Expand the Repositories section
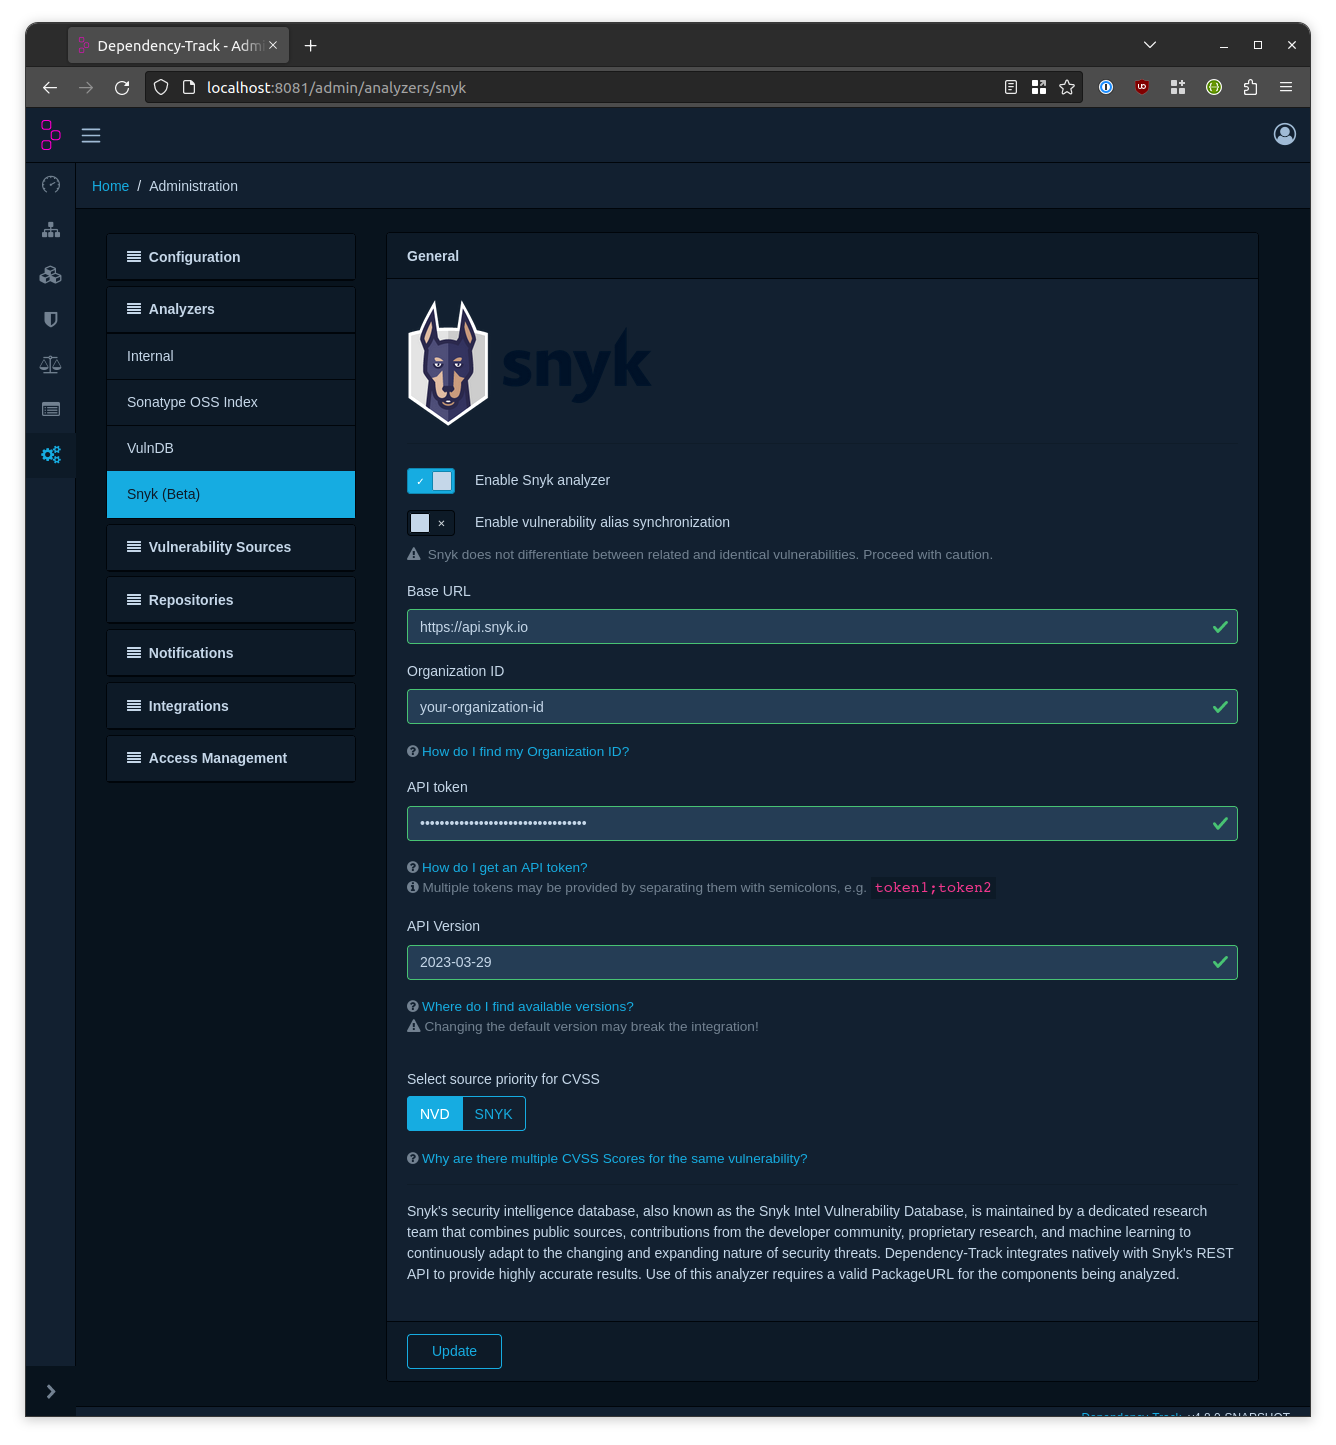1336x1445 pixels. [230, 599]
